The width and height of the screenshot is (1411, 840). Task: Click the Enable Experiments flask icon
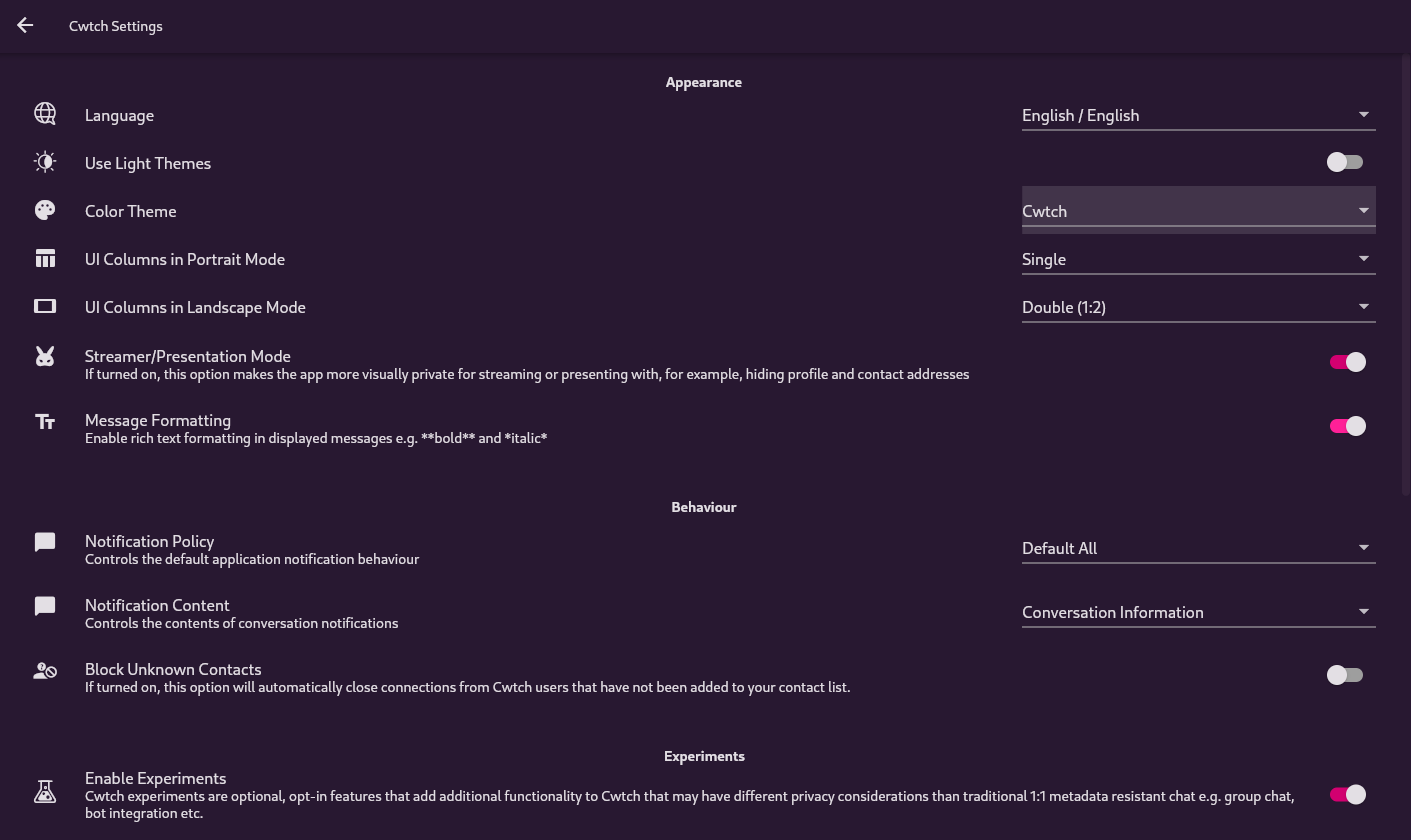point(45,792)
